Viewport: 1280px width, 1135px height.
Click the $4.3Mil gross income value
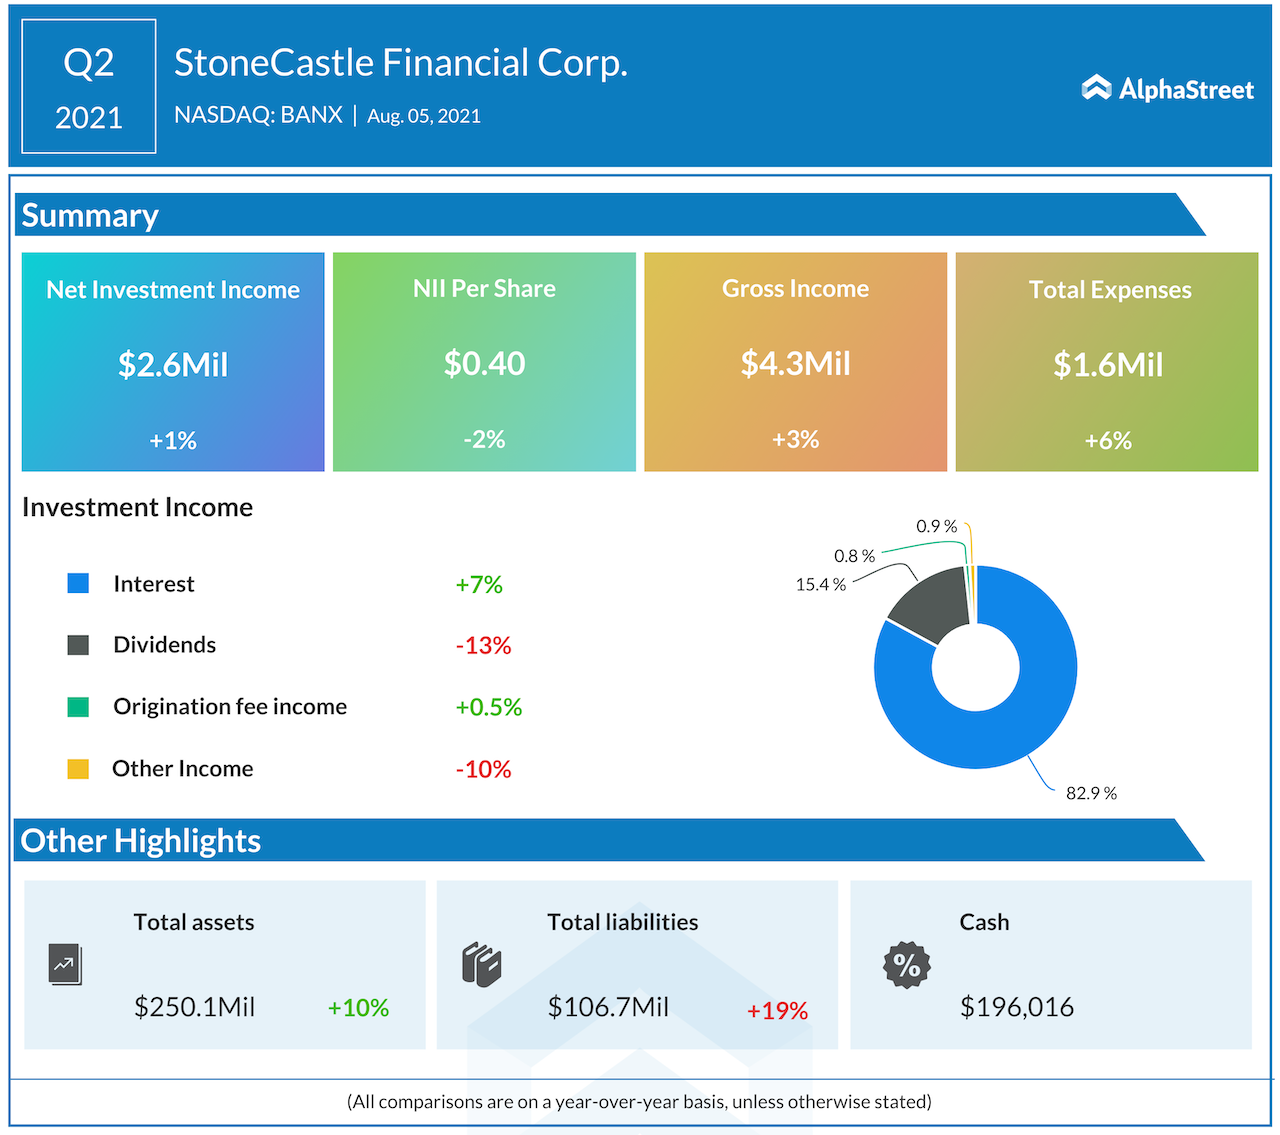click(795, 363)
